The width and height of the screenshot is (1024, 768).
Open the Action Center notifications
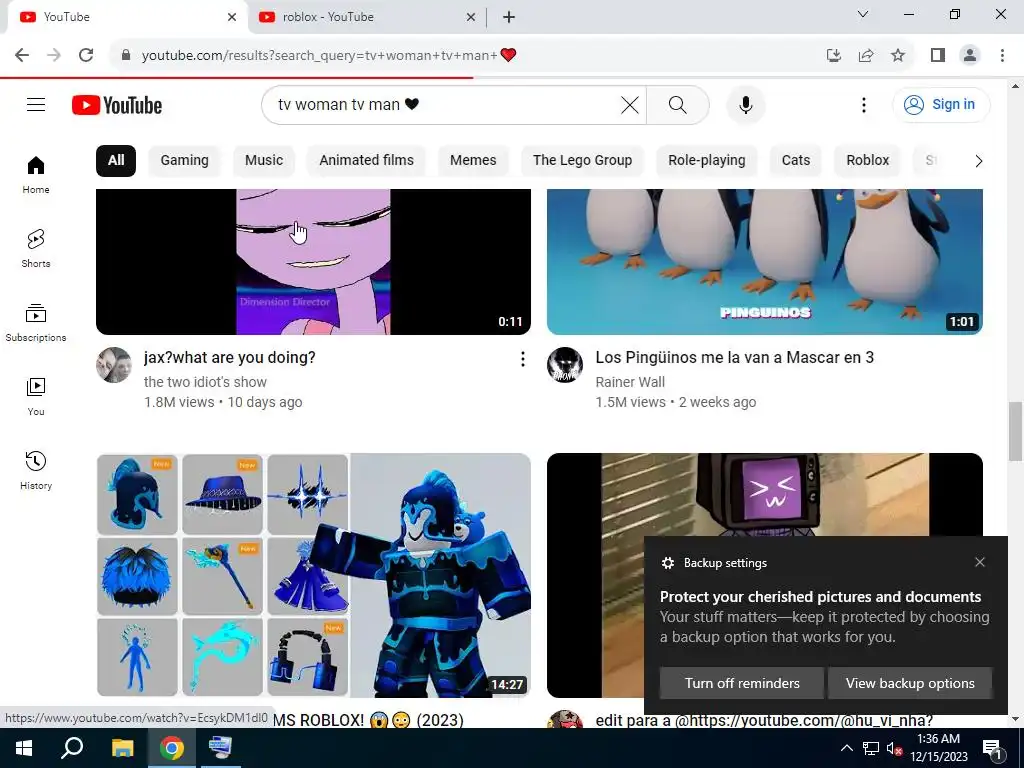[992, 749]
